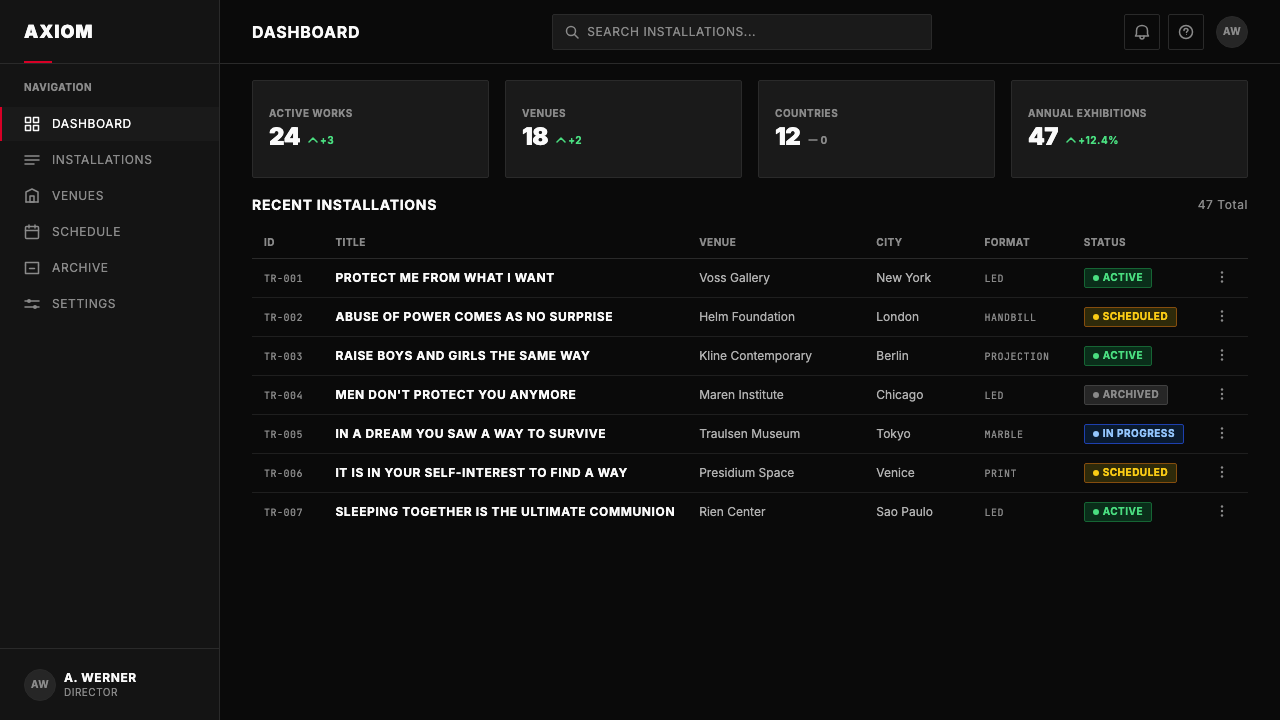Open the Annual Exhibitions stat card
Screen dimensions: 1280x720
tap(1129, 129)
